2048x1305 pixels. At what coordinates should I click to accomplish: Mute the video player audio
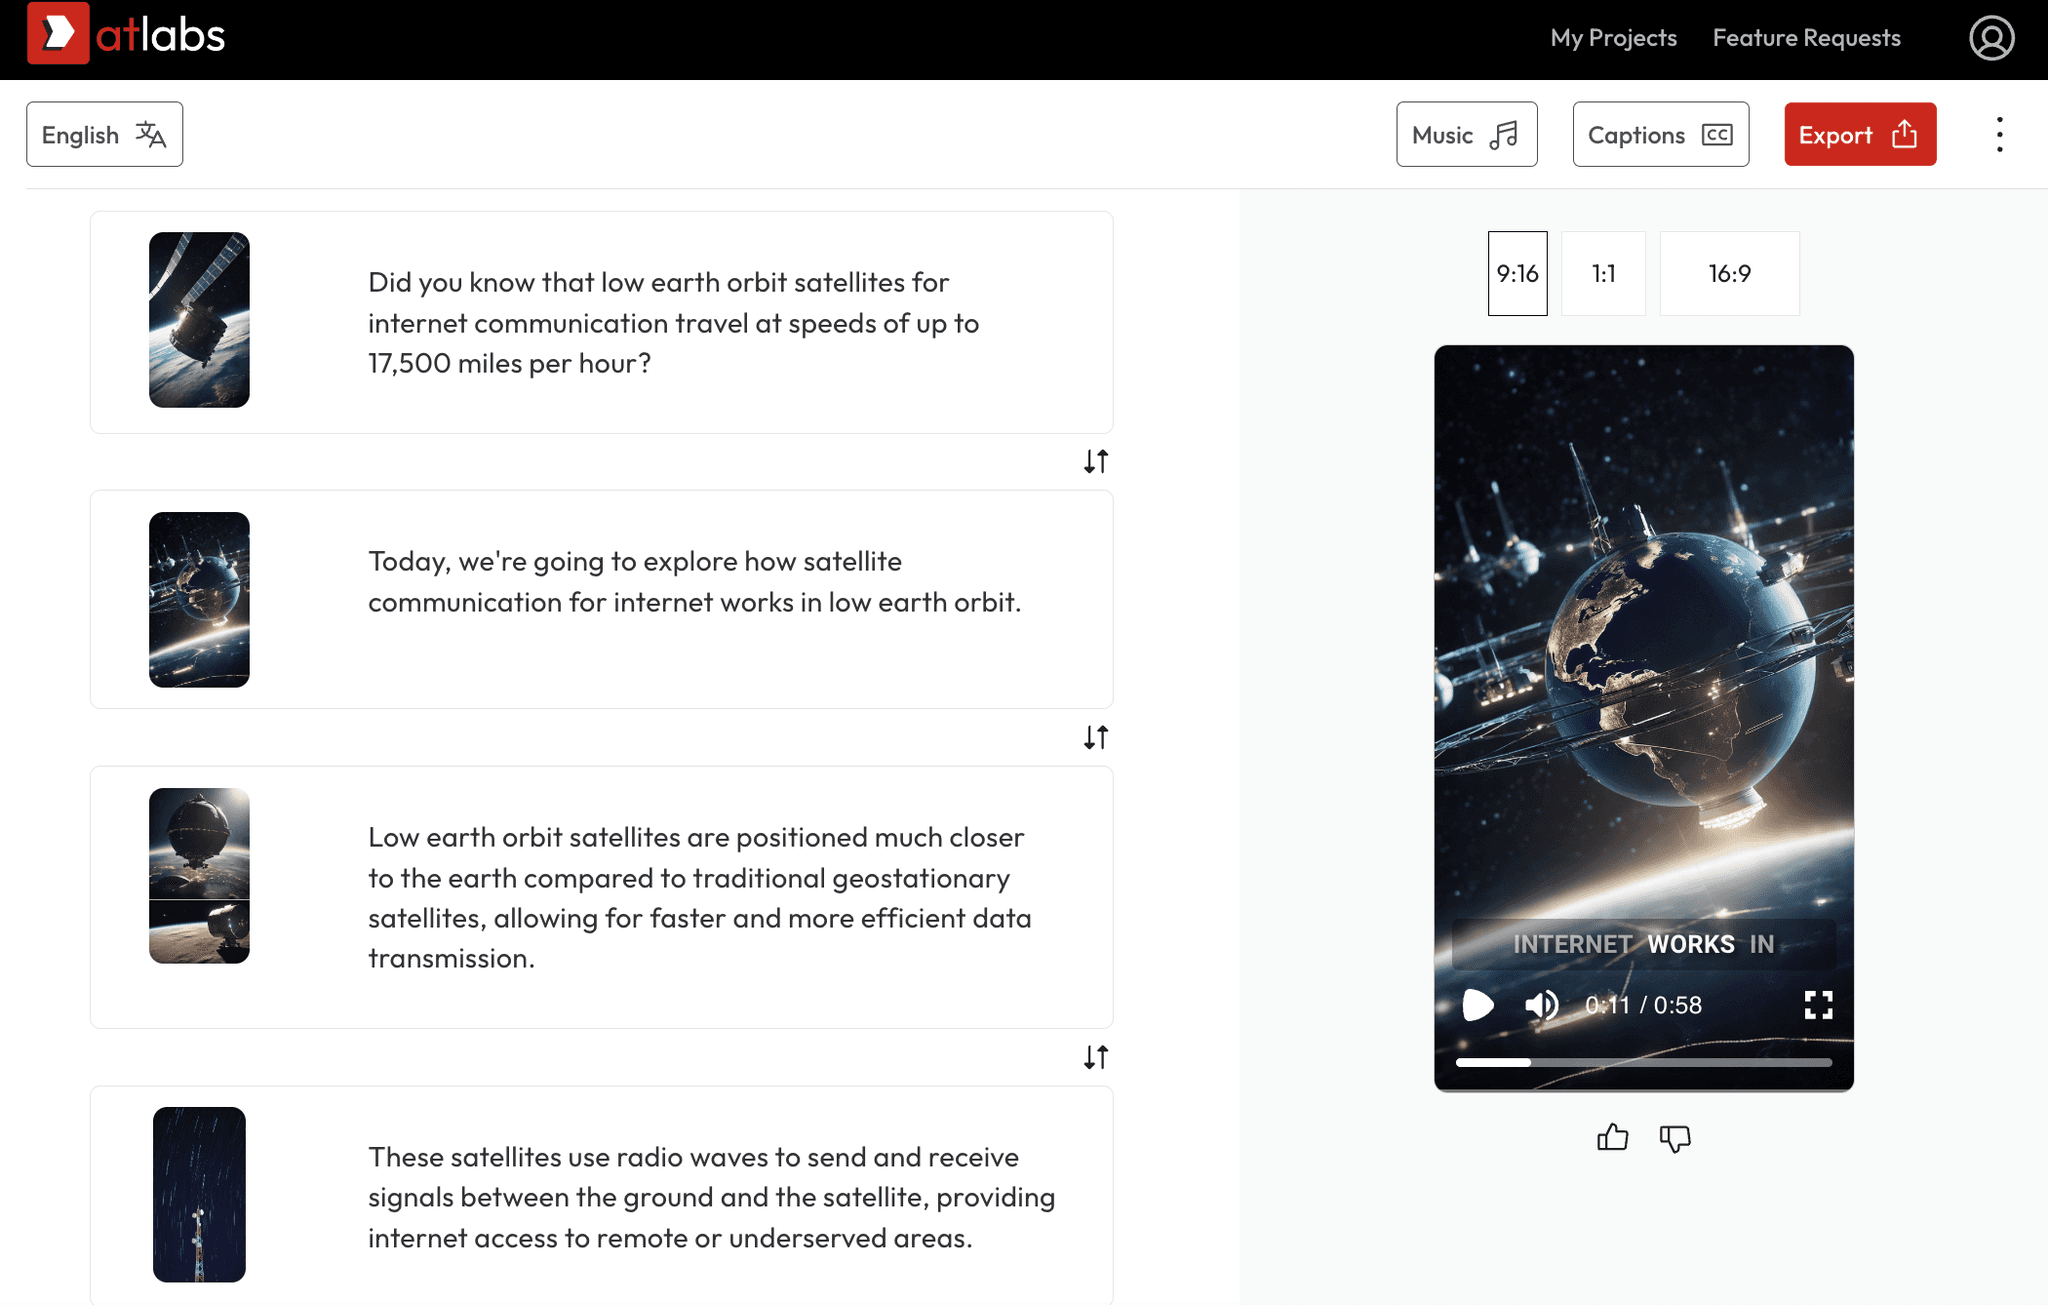point(1541,1006)
